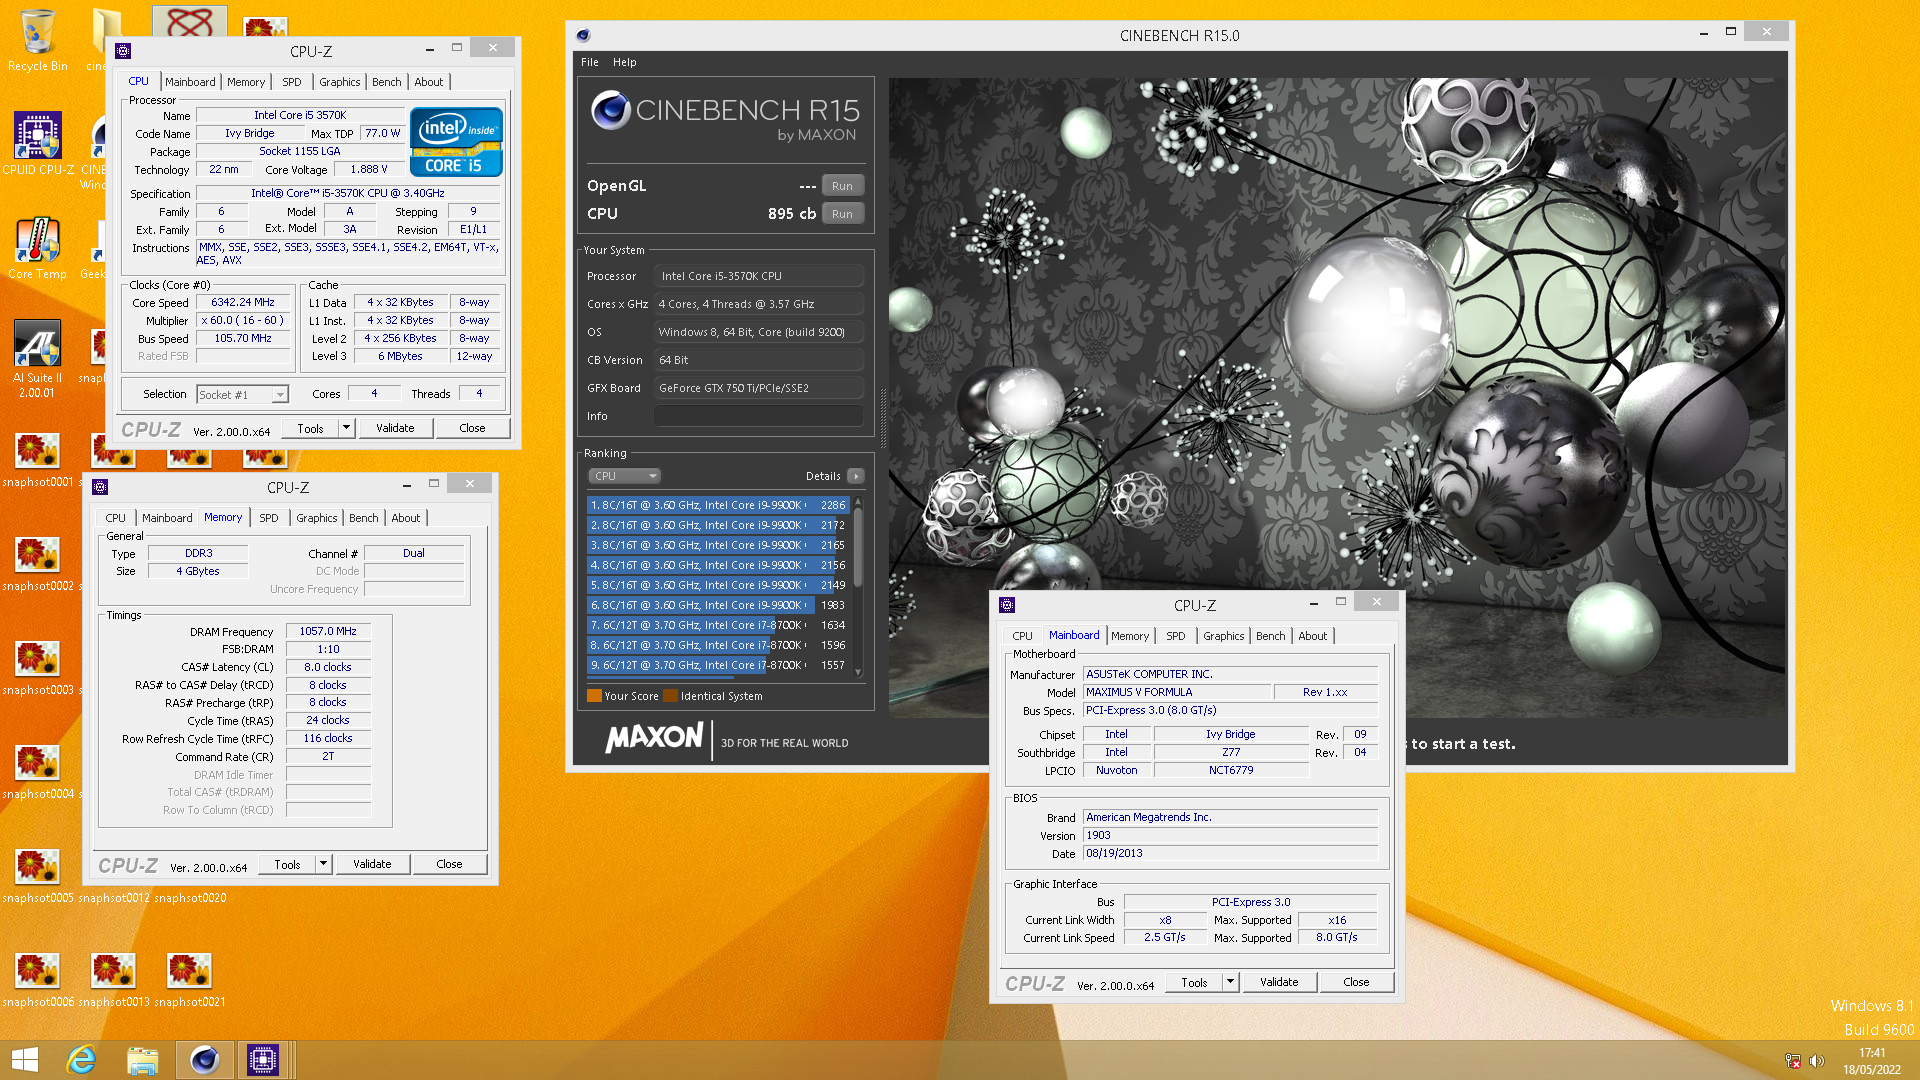Open snapshot0006 image file
This screenshot has width=1920, height=1080.
point(38,980)
